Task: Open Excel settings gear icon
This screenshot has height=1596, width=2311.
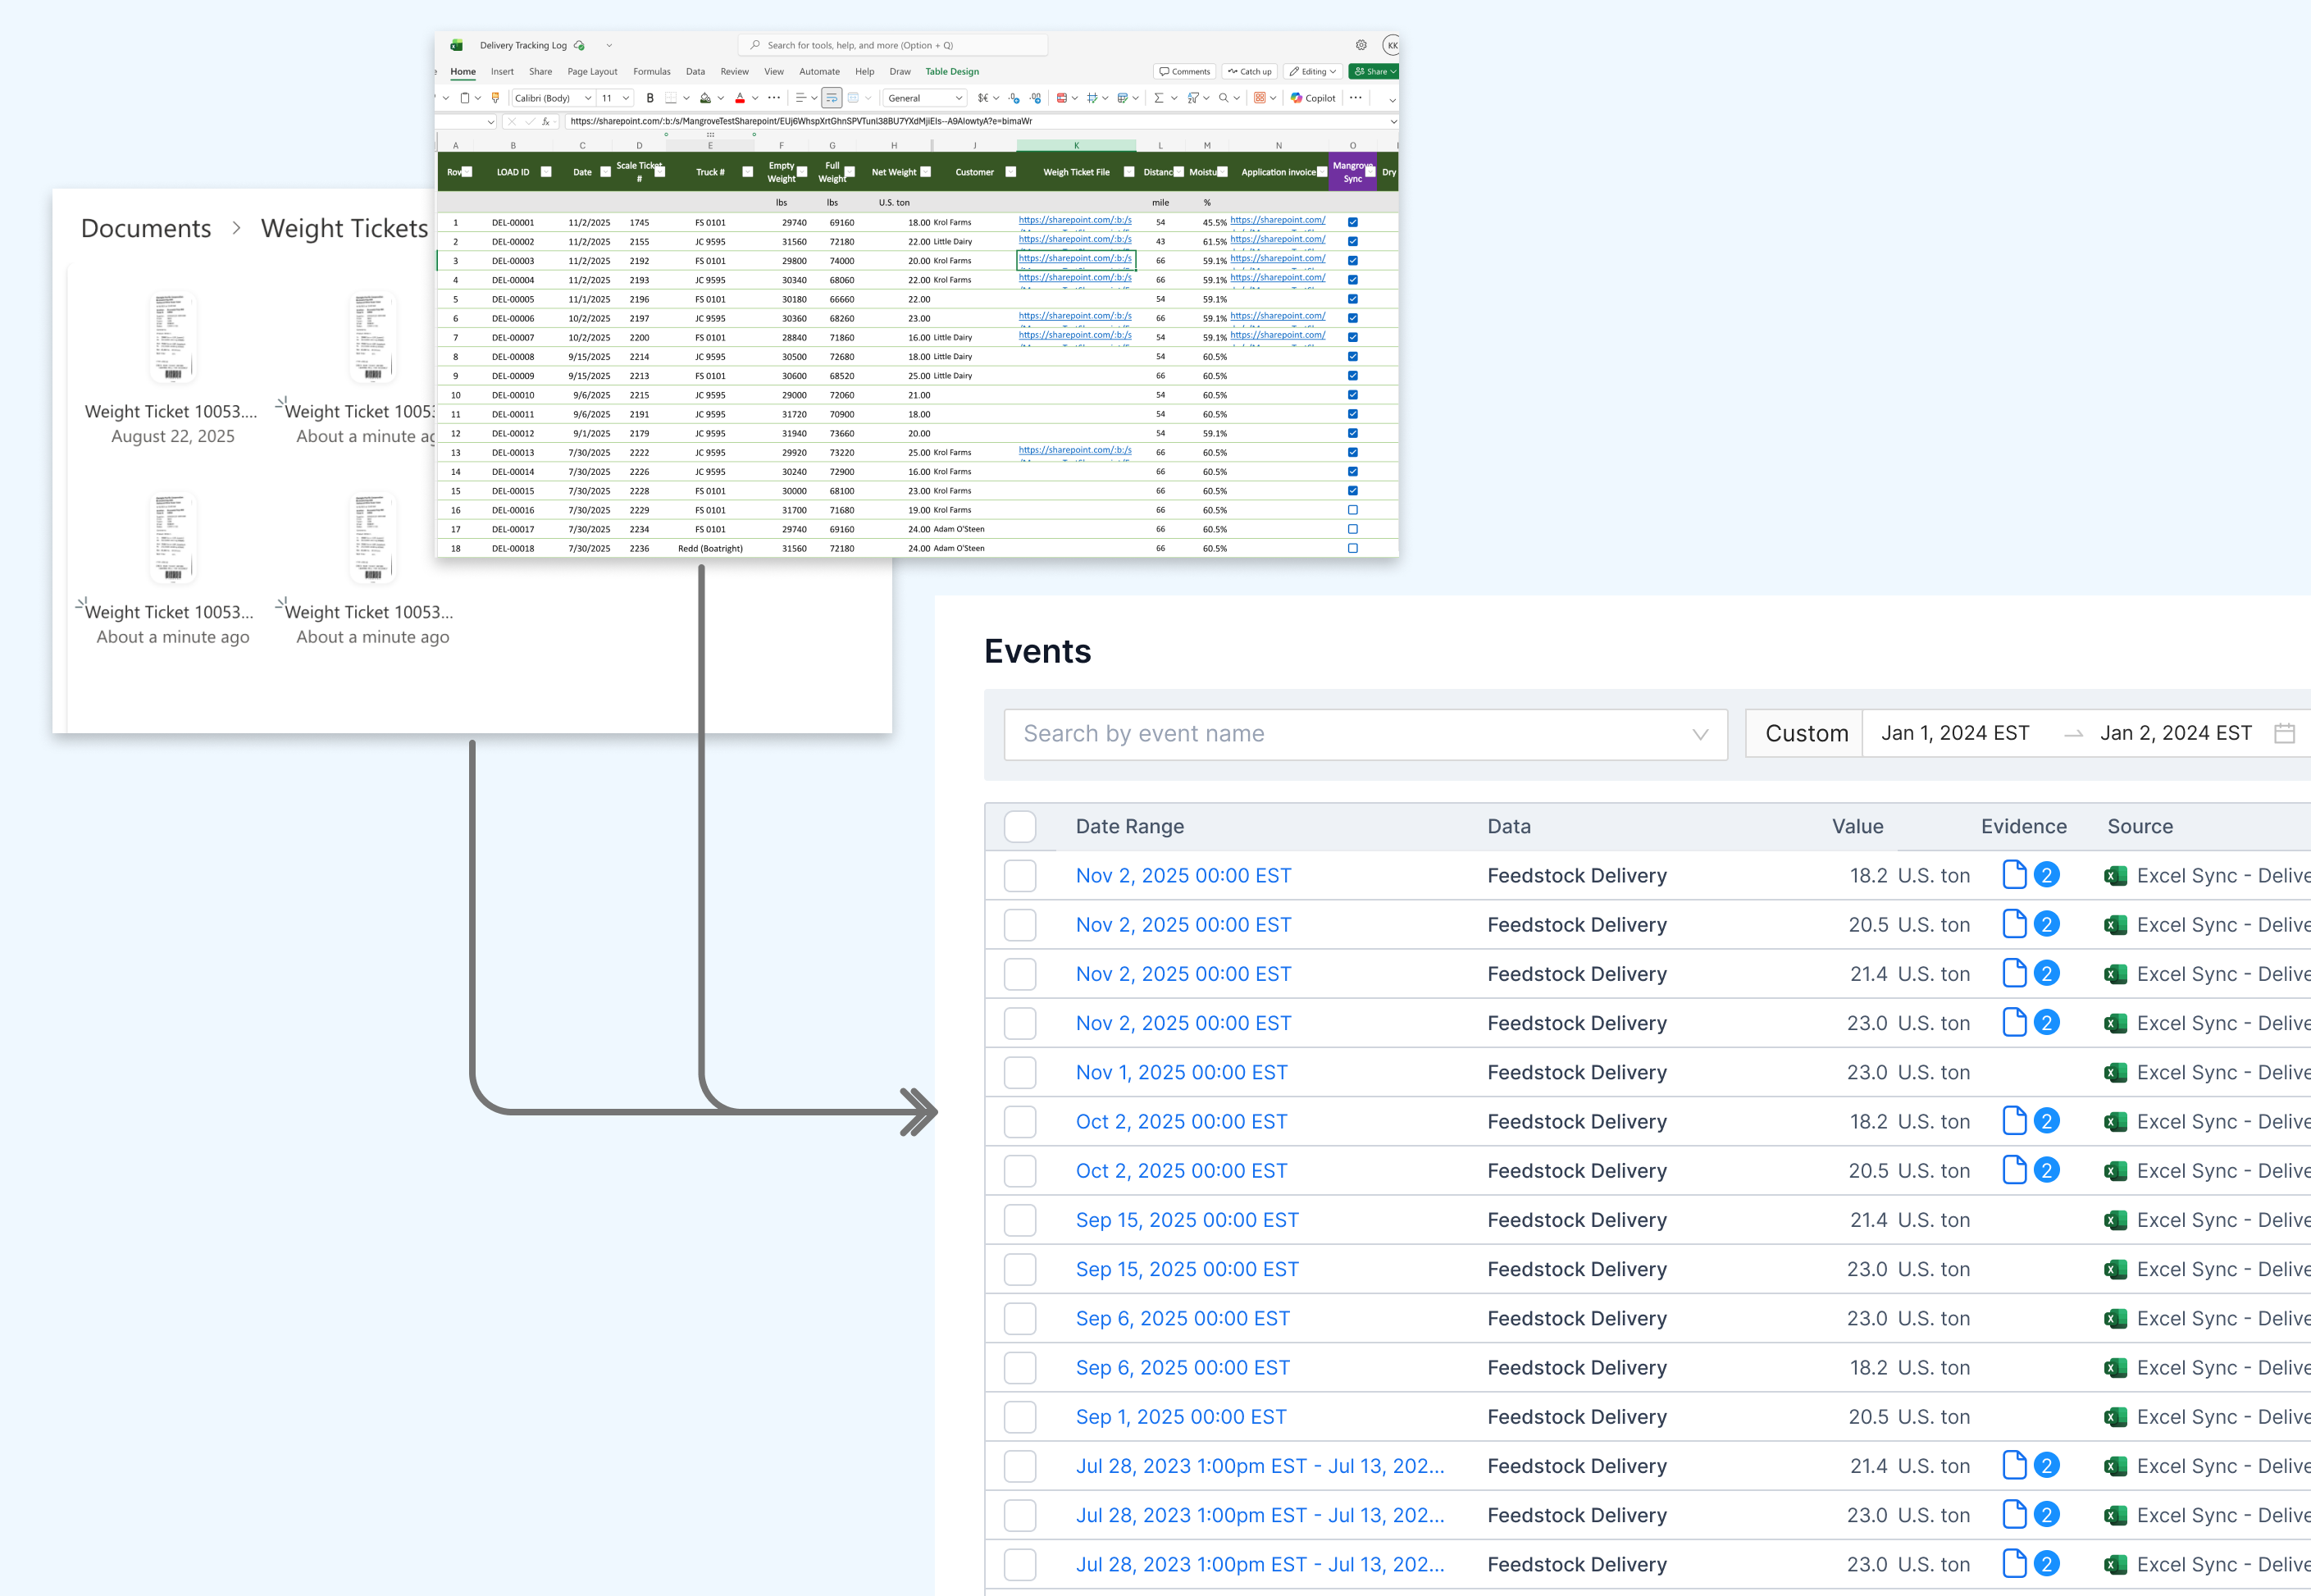Action: [1361, 45]
